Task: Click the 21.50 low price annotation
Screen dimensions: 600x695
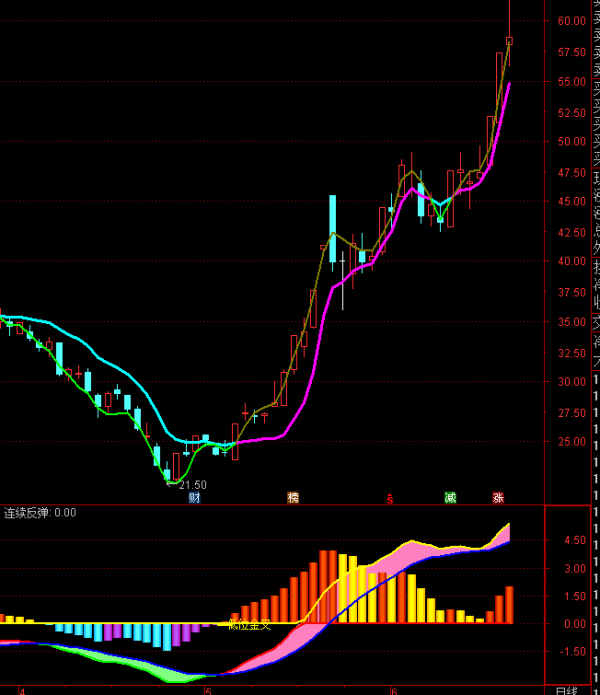Action: pos(192,485)
